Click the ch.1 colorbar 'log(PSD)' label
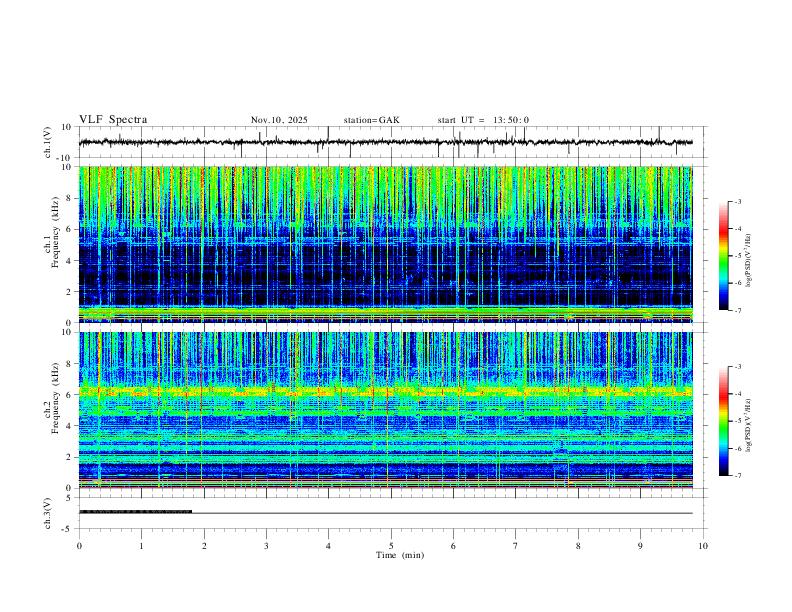The image size is (792, 612). (x=749, y=261)
